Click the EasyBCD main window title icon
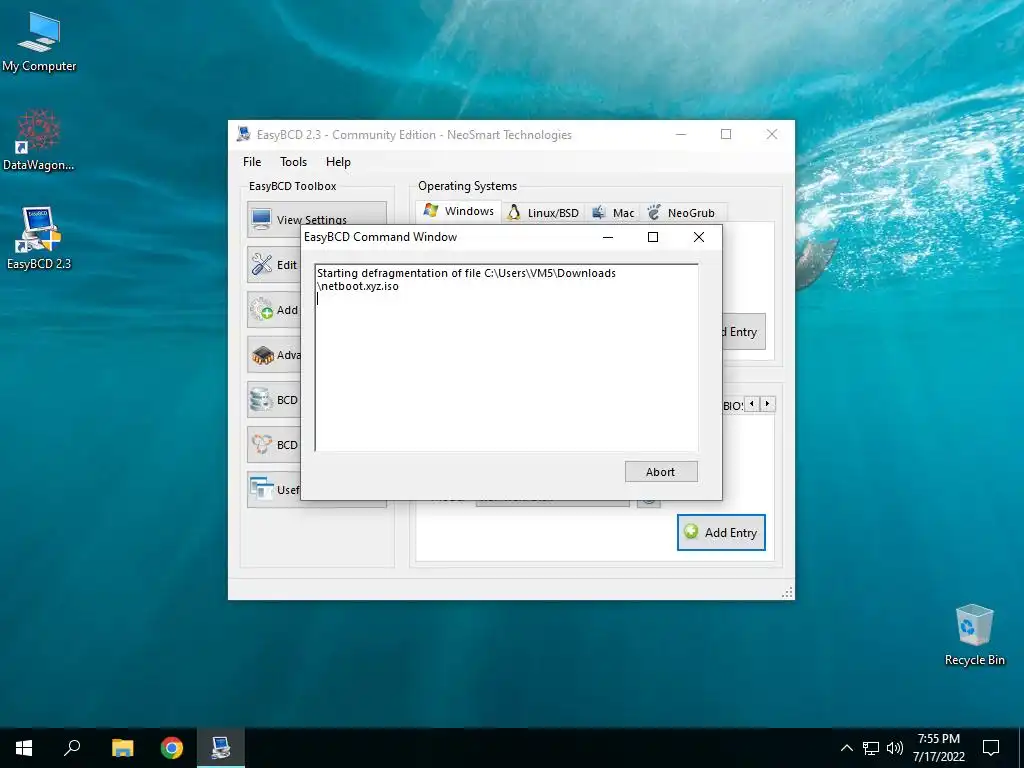This screenshot has height=768, width=1024. (244, 135)
